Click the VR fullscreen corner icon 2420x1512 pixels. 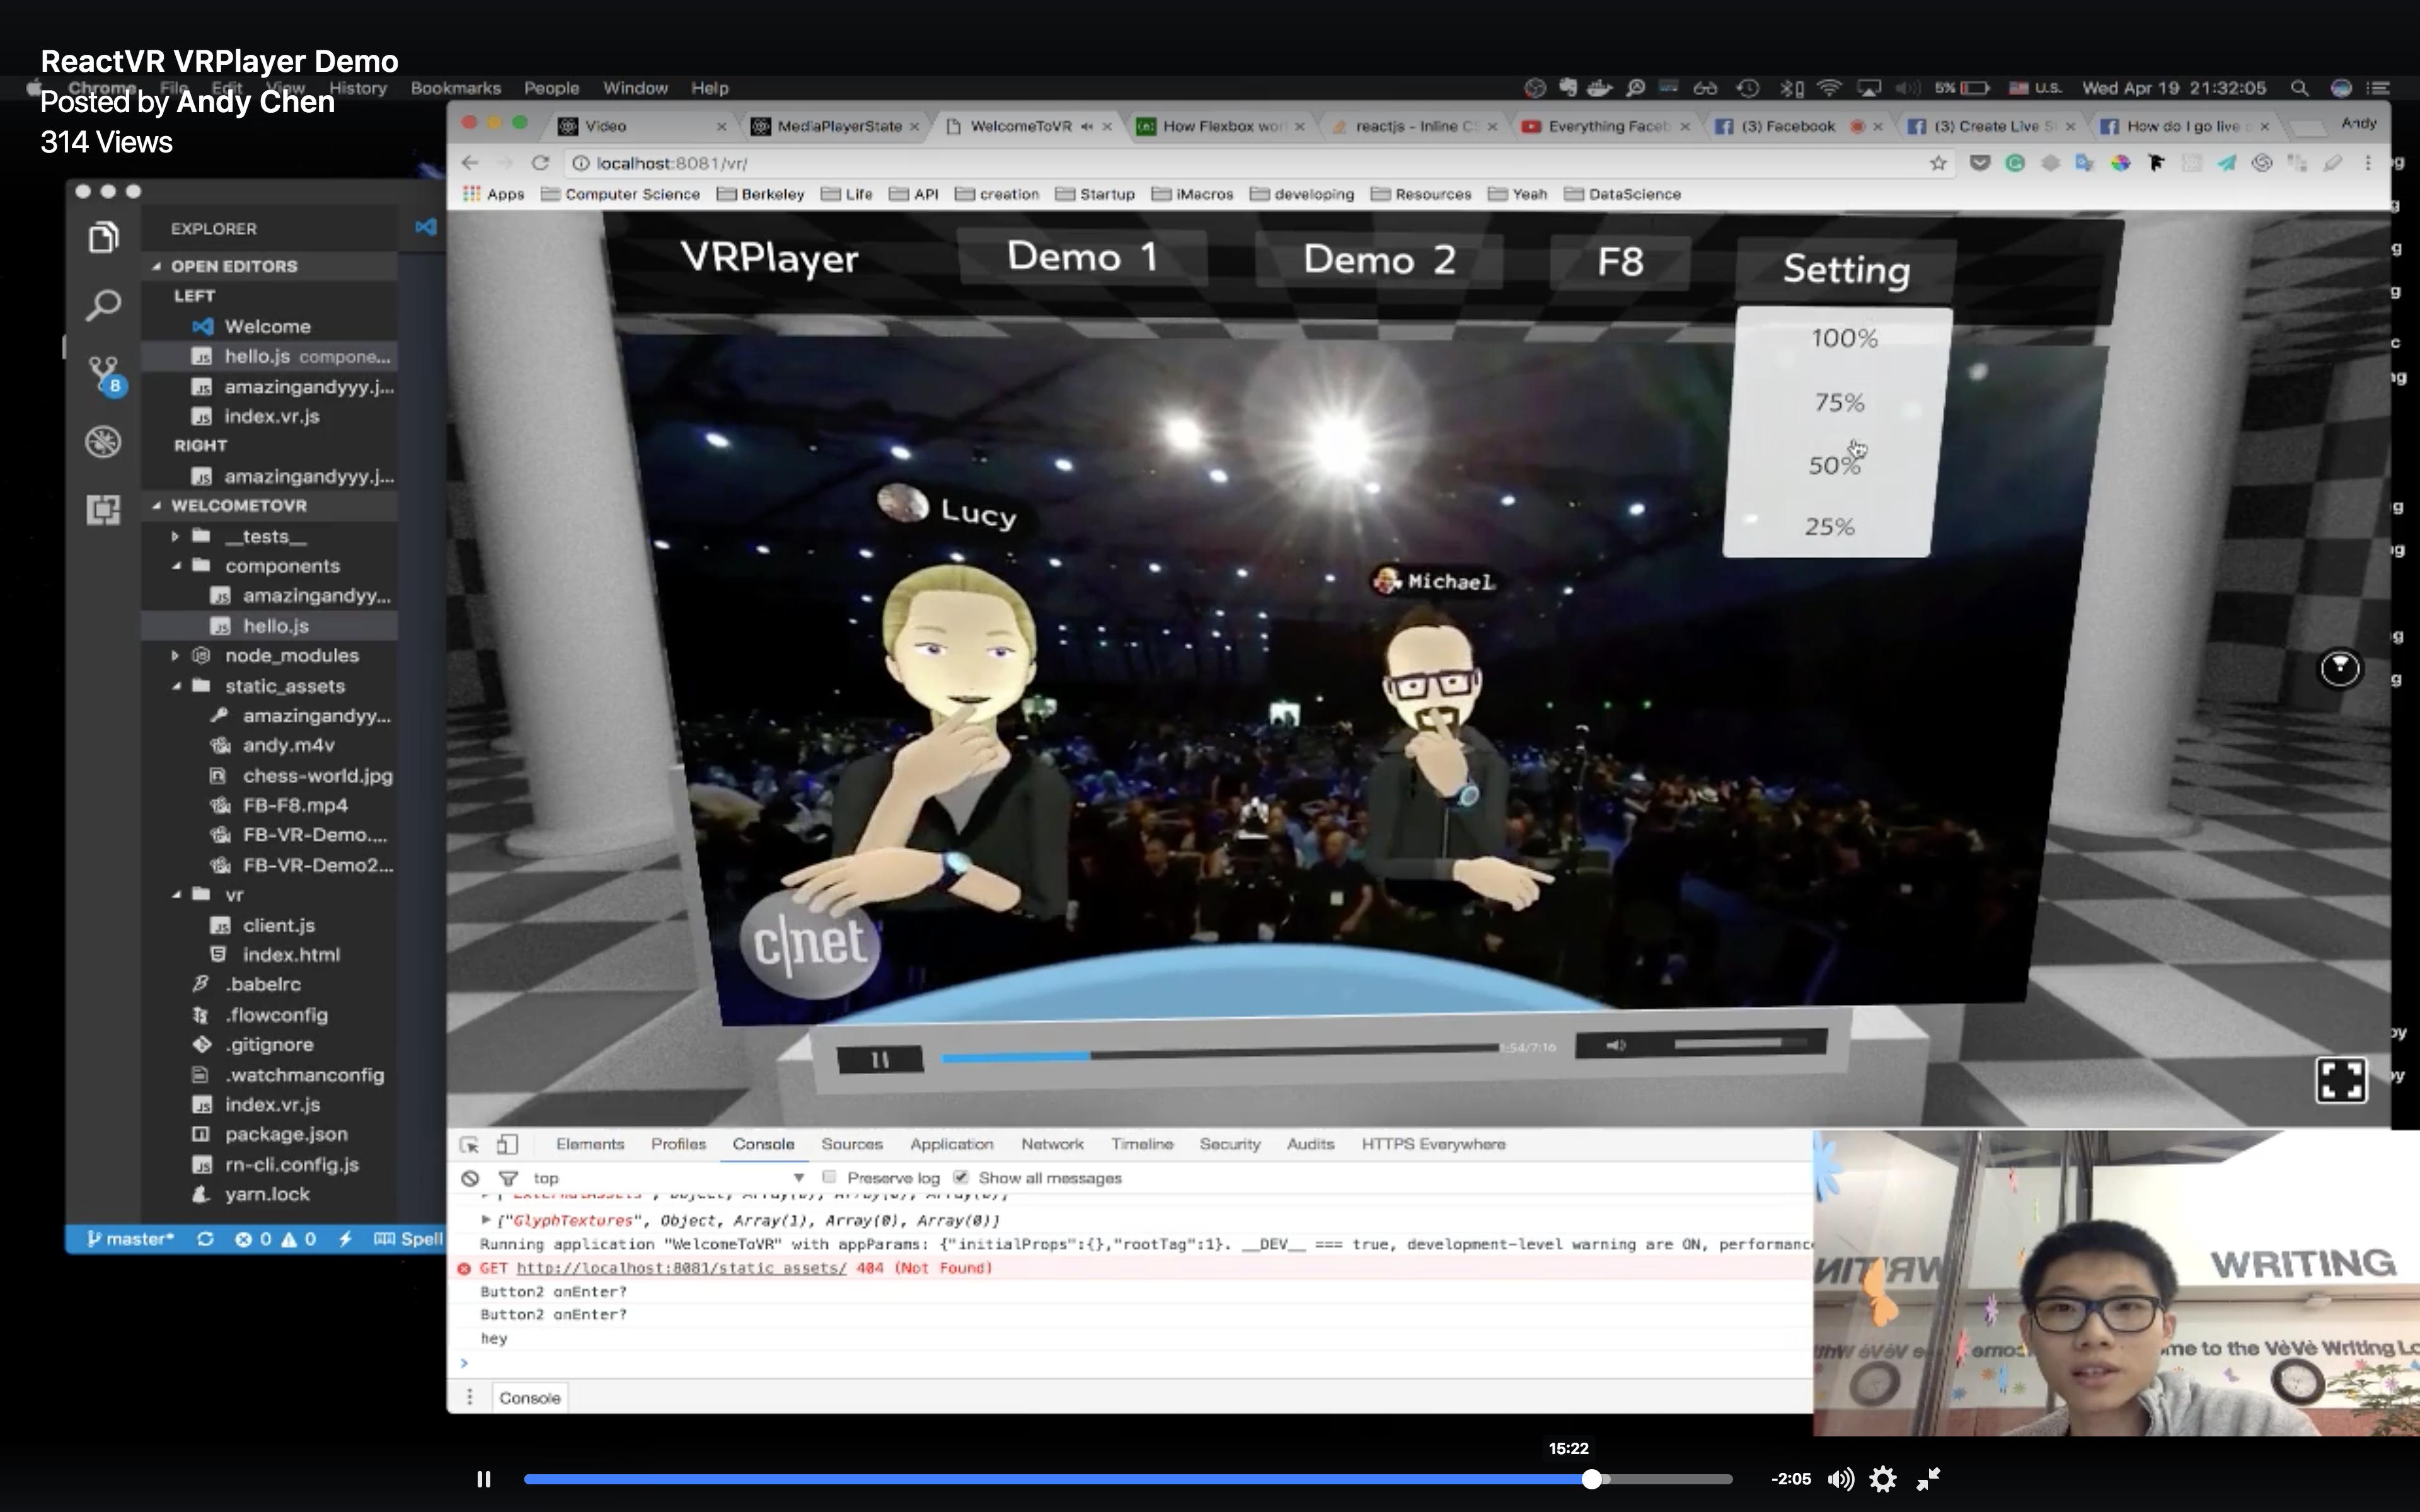[x=2340, y=1080]
